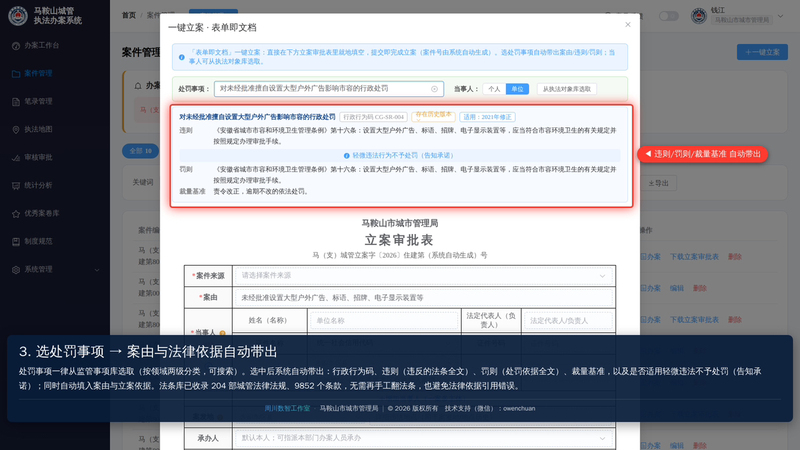Click the 系统管理 gear icon
The height and width of the screenshot is (450, 800).
pyautogui.click(x=16, y=270)
